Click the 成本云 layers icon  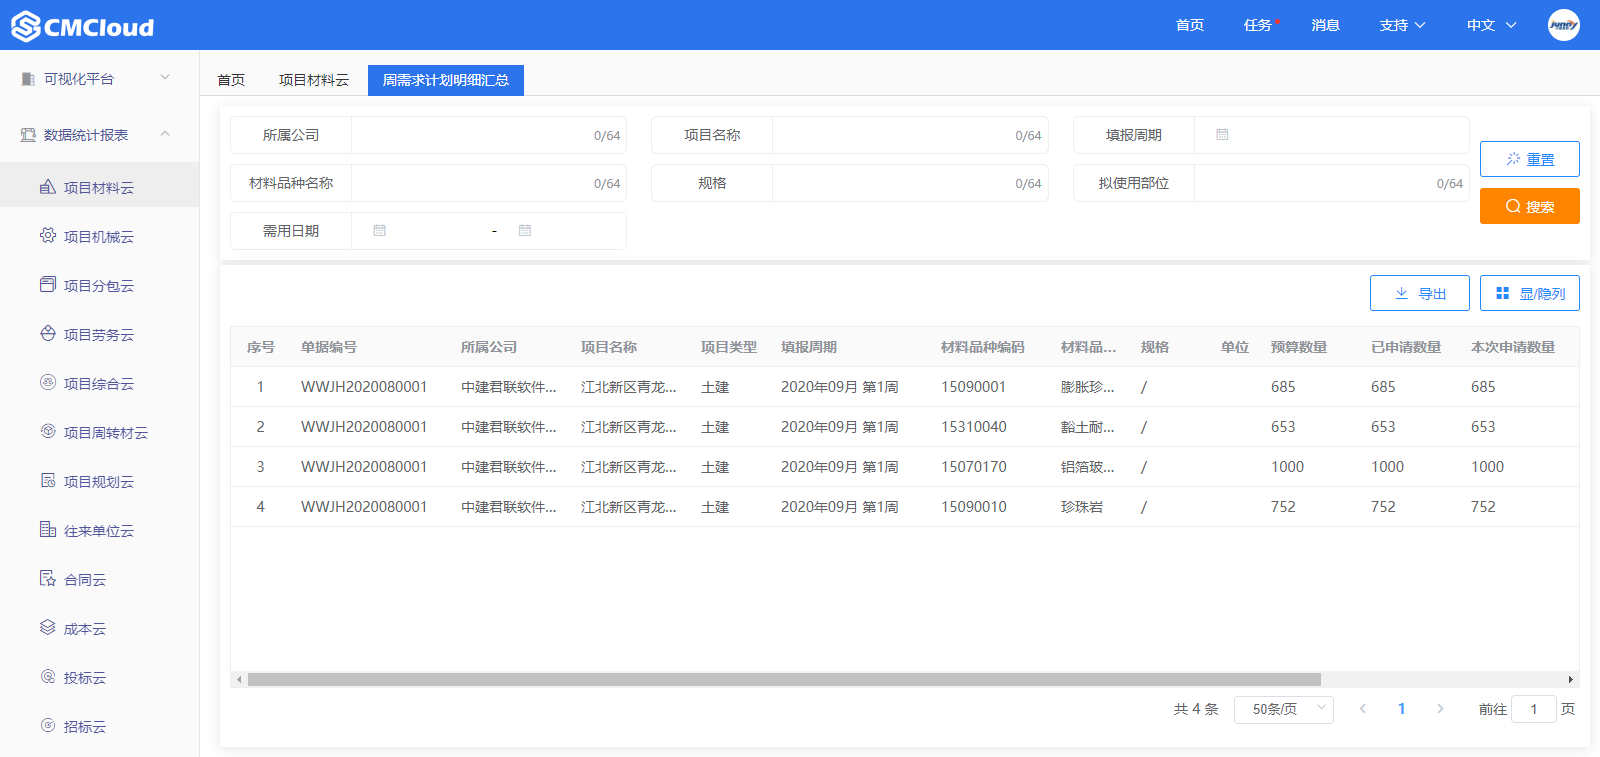click(x=47, y=627)
